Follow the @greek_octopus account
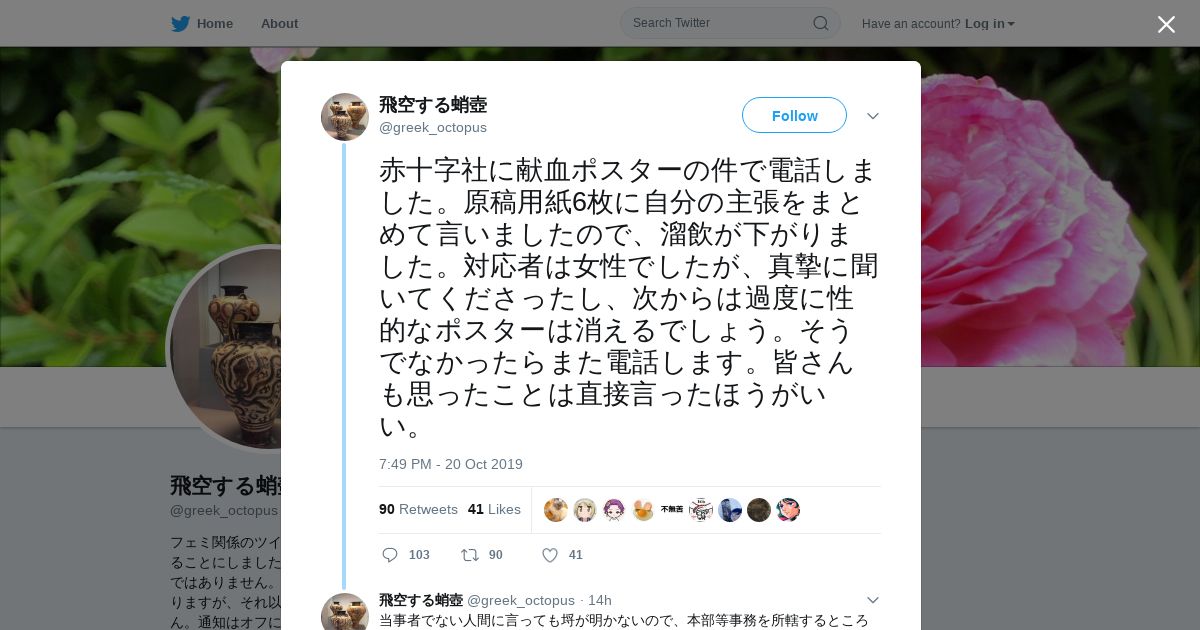Screen dimensions: 1200x630 pyautogui.click(x=794, y=115)
